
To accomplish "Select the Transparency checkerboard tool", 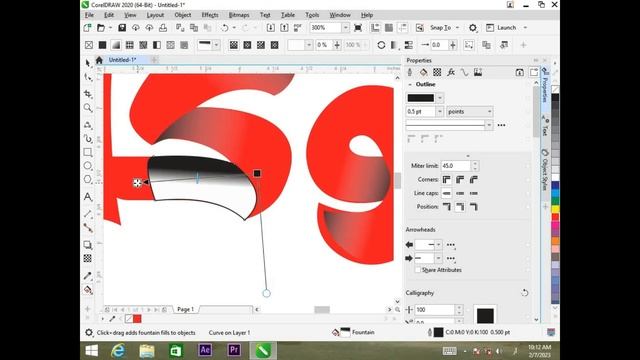I will tap(88, 258).
